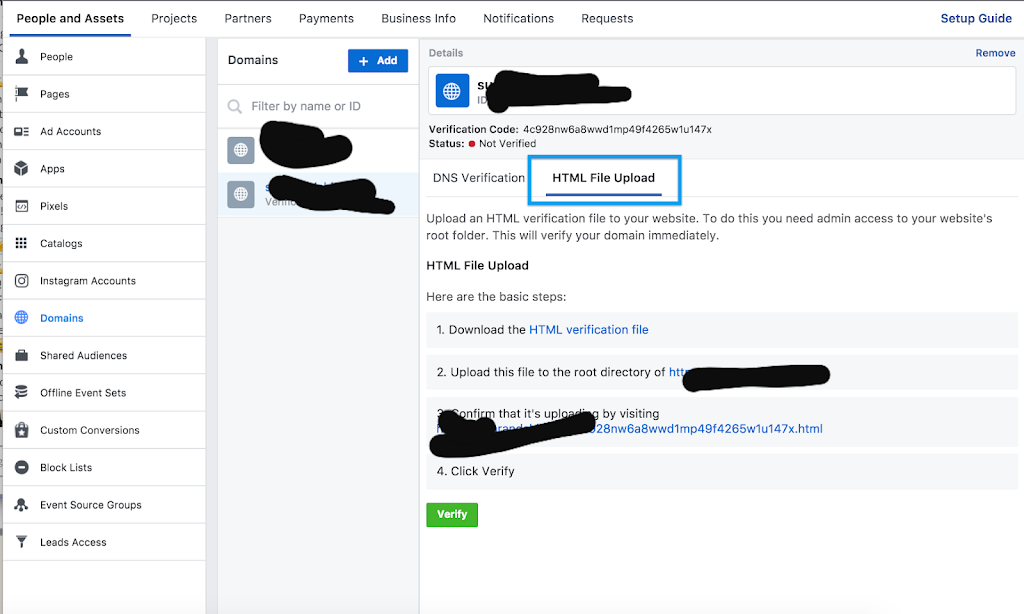1024x614 pixels.
Task: Click the blue globe icon in Details header
Action: (x=452, y=91)
